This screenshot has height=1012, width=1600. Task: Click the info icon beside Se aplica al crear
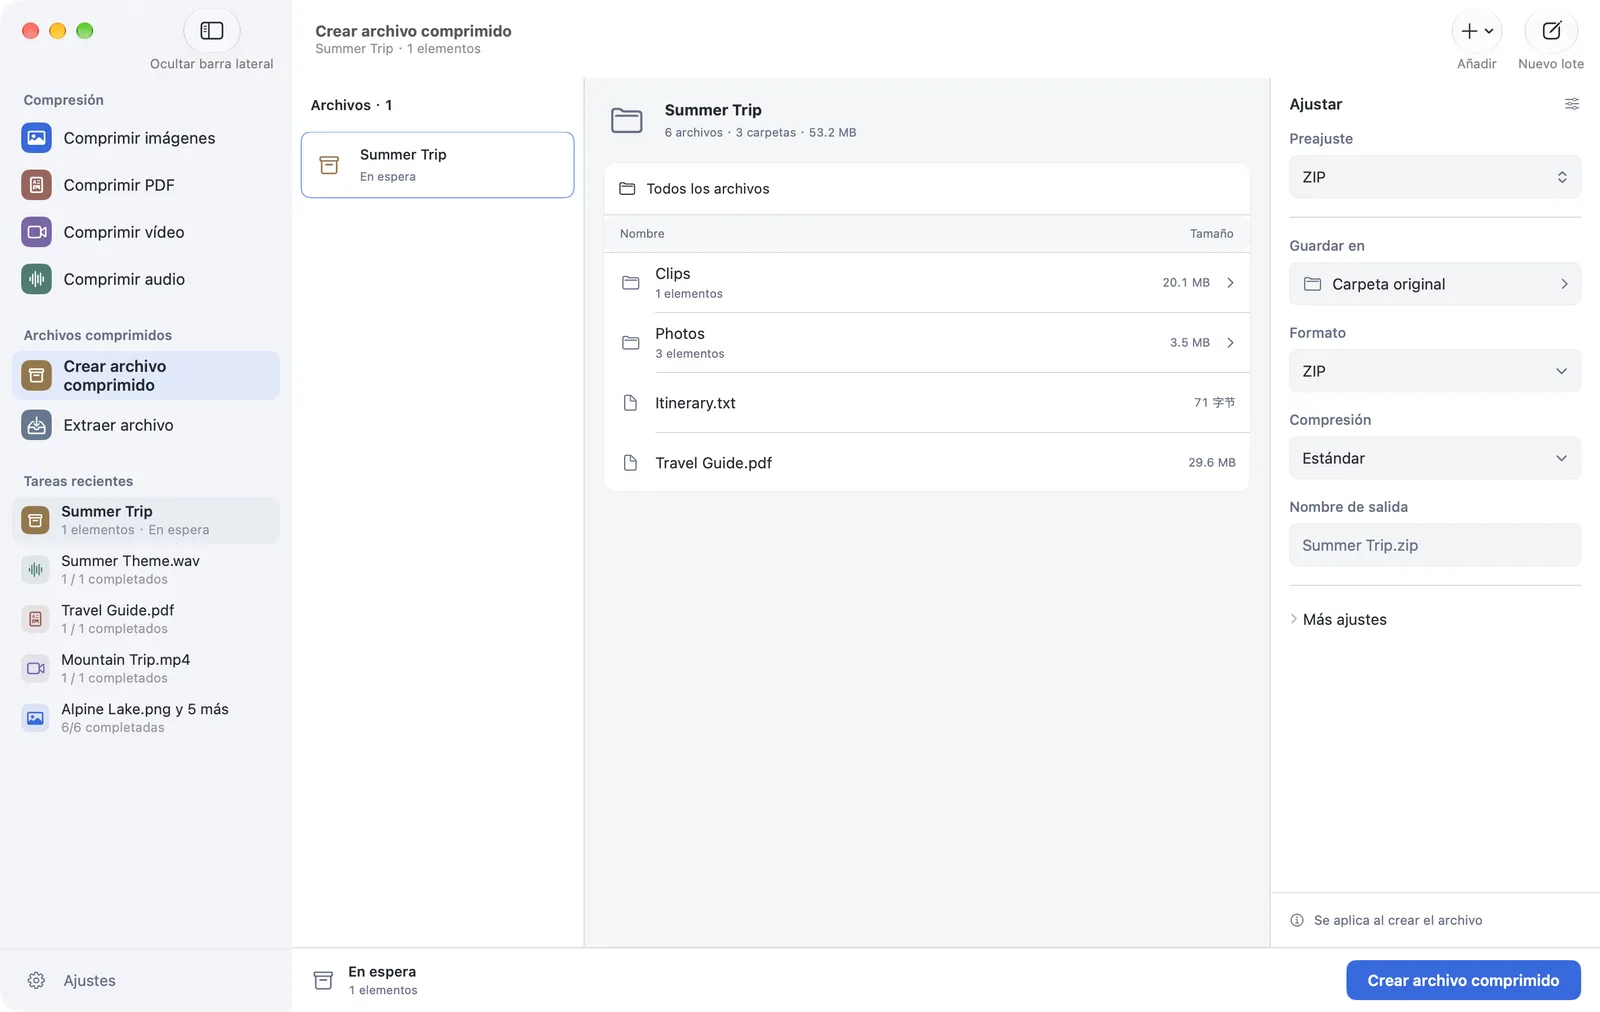[1297, 920]
